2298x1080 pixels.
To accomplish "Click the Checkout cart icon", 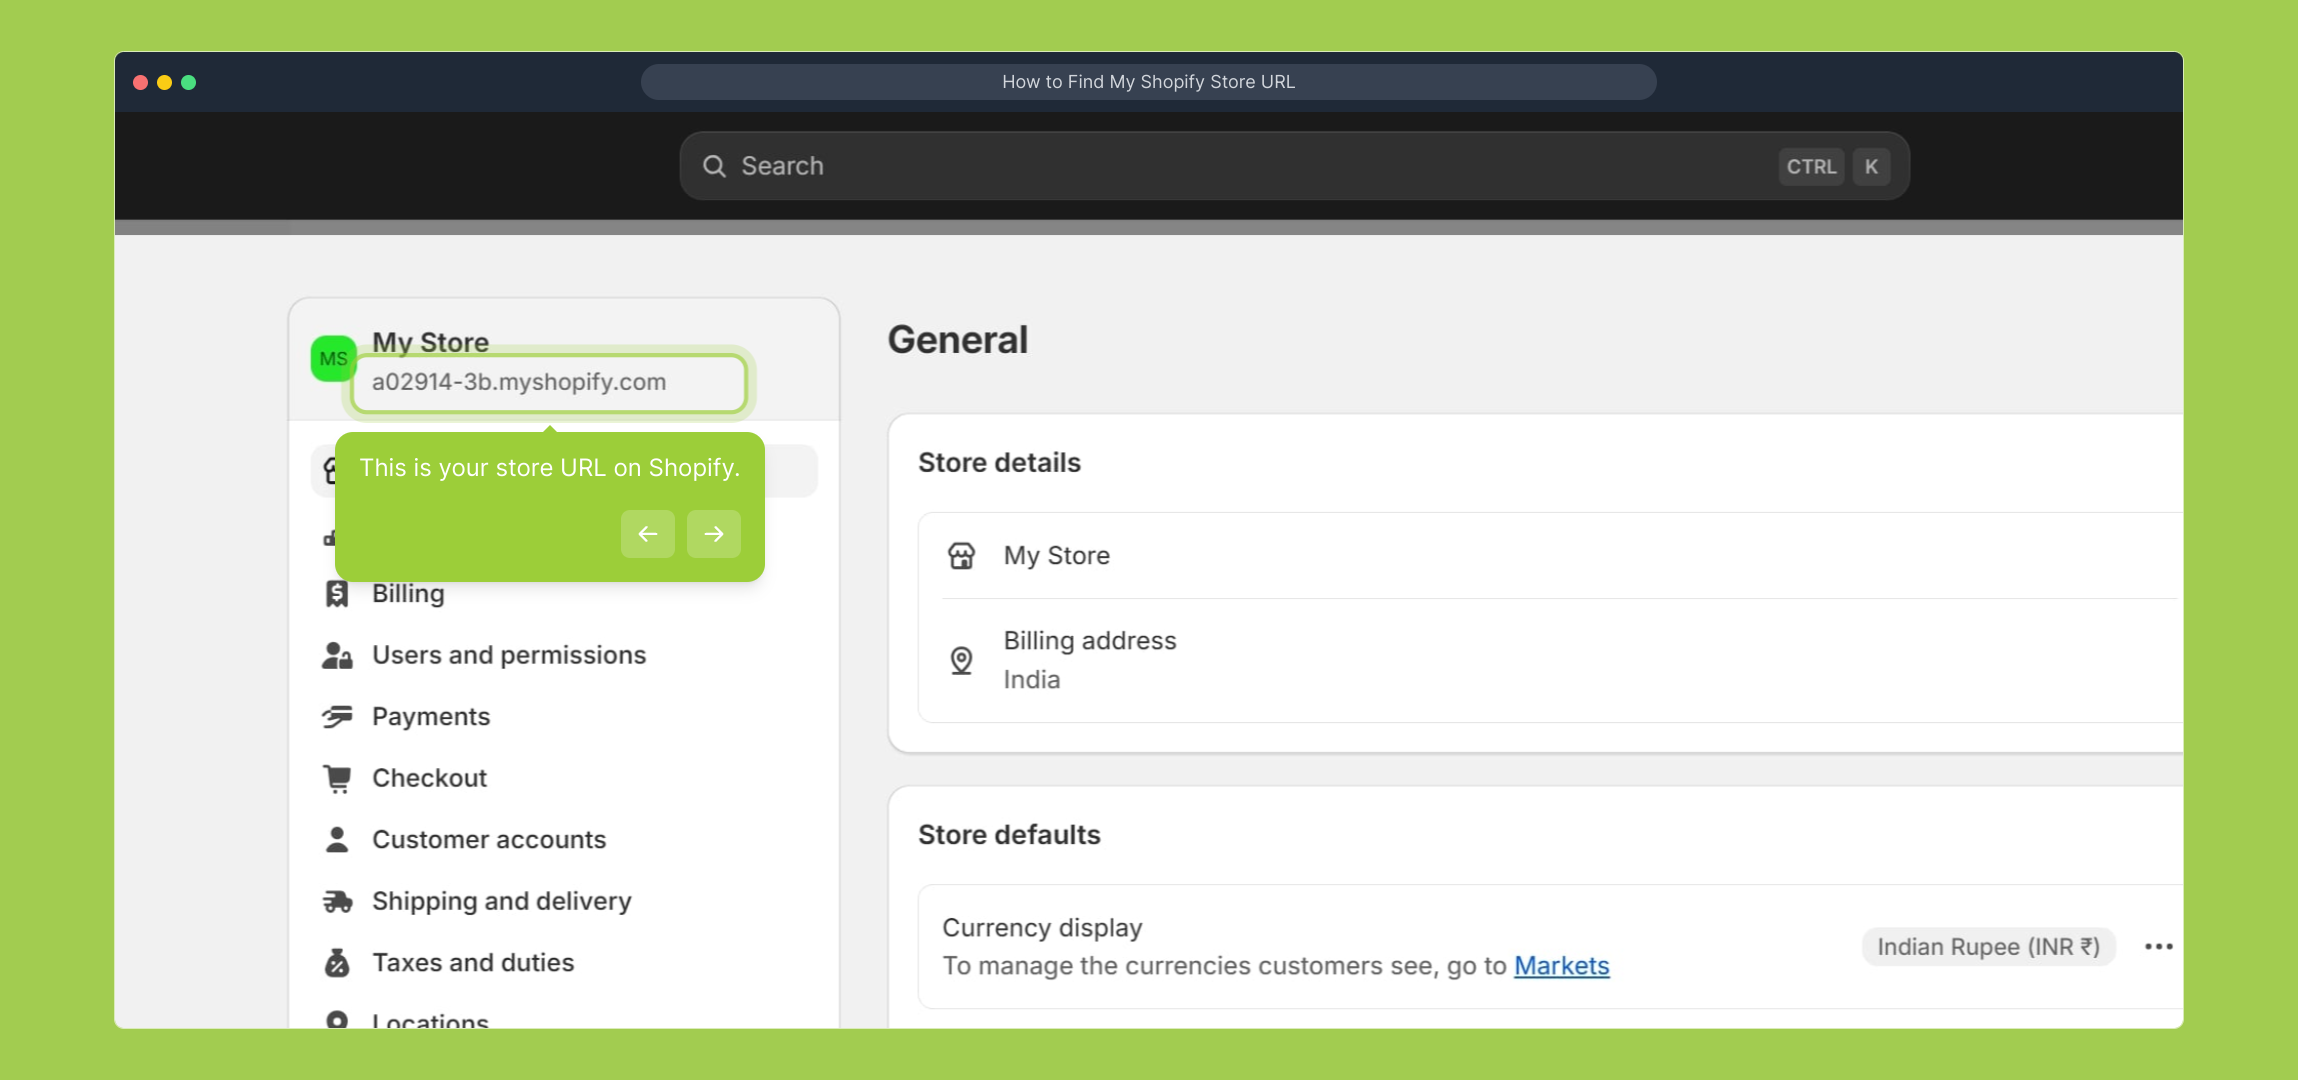I will 337,778.
